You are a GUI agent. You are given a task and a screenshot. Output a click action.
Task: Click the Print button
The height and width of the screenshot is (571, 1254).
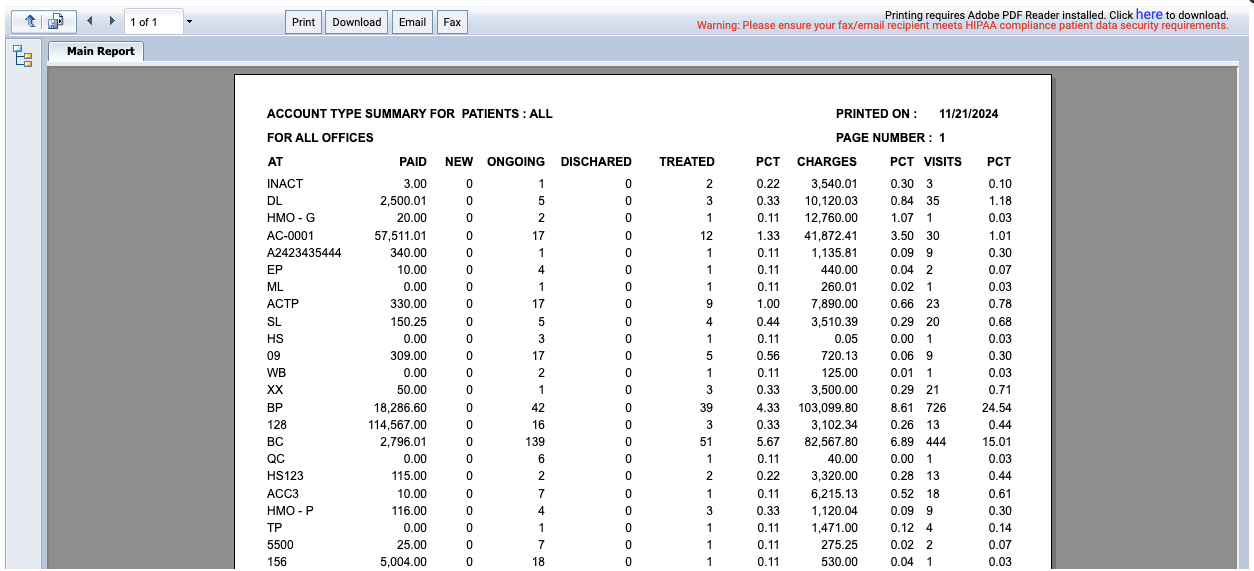[304, 22]
